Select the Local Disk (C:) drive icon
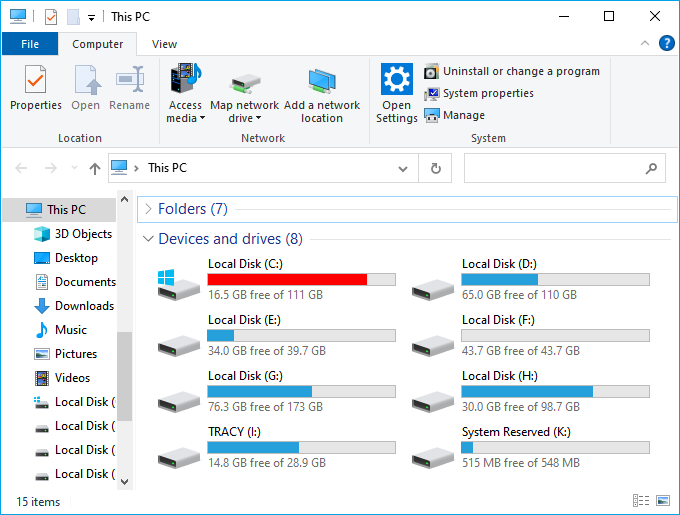The image size is (680, 515). [178, 281]
